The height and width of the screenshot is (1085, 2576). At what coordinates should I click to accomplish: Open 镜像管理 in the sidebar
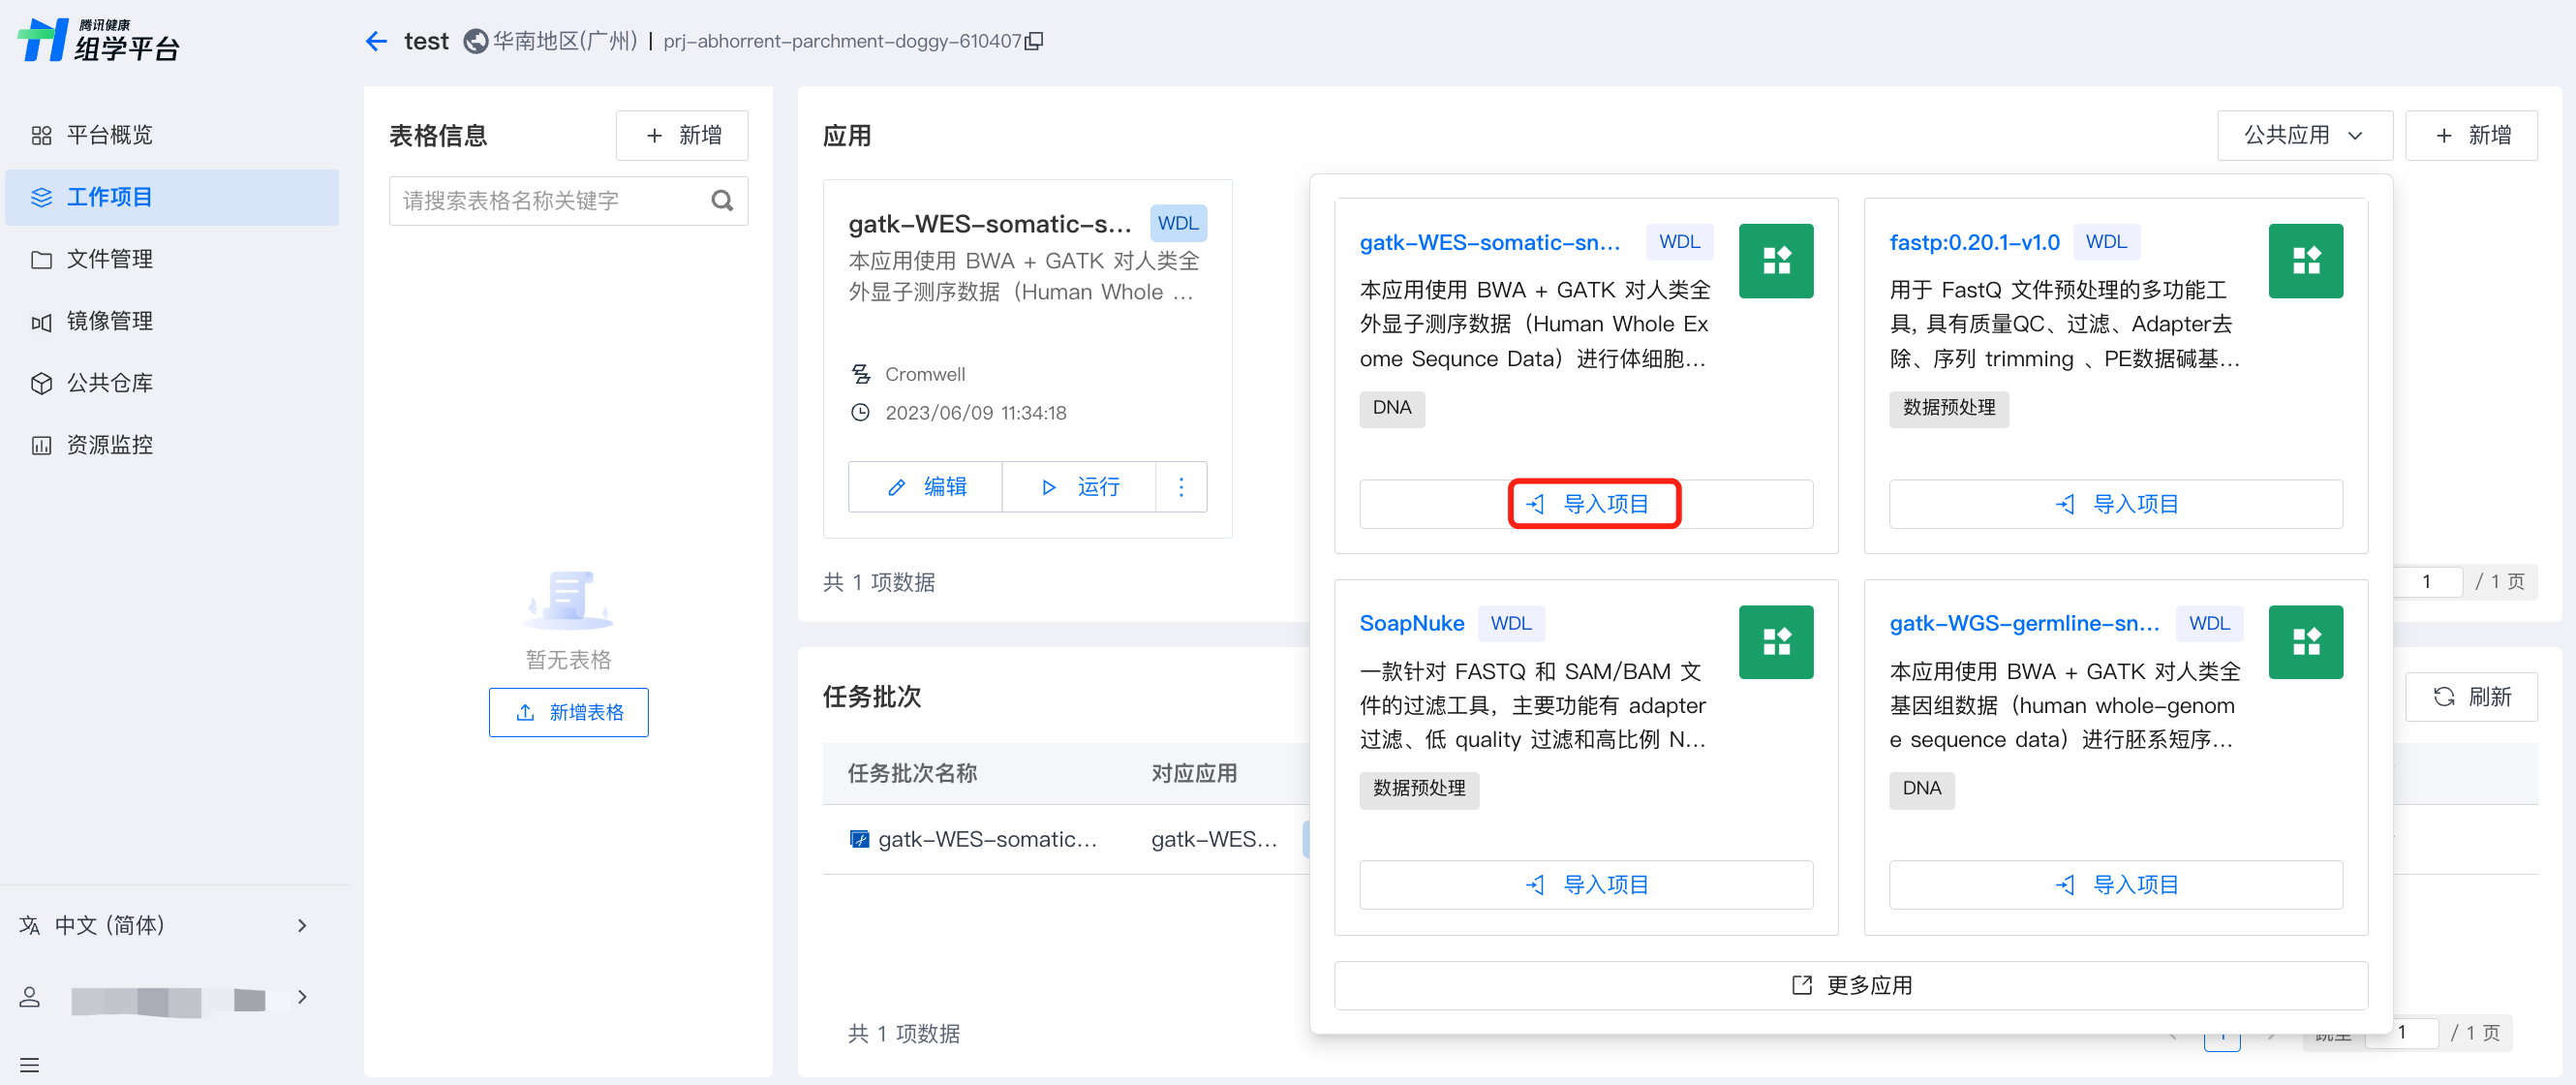(109, 321)
